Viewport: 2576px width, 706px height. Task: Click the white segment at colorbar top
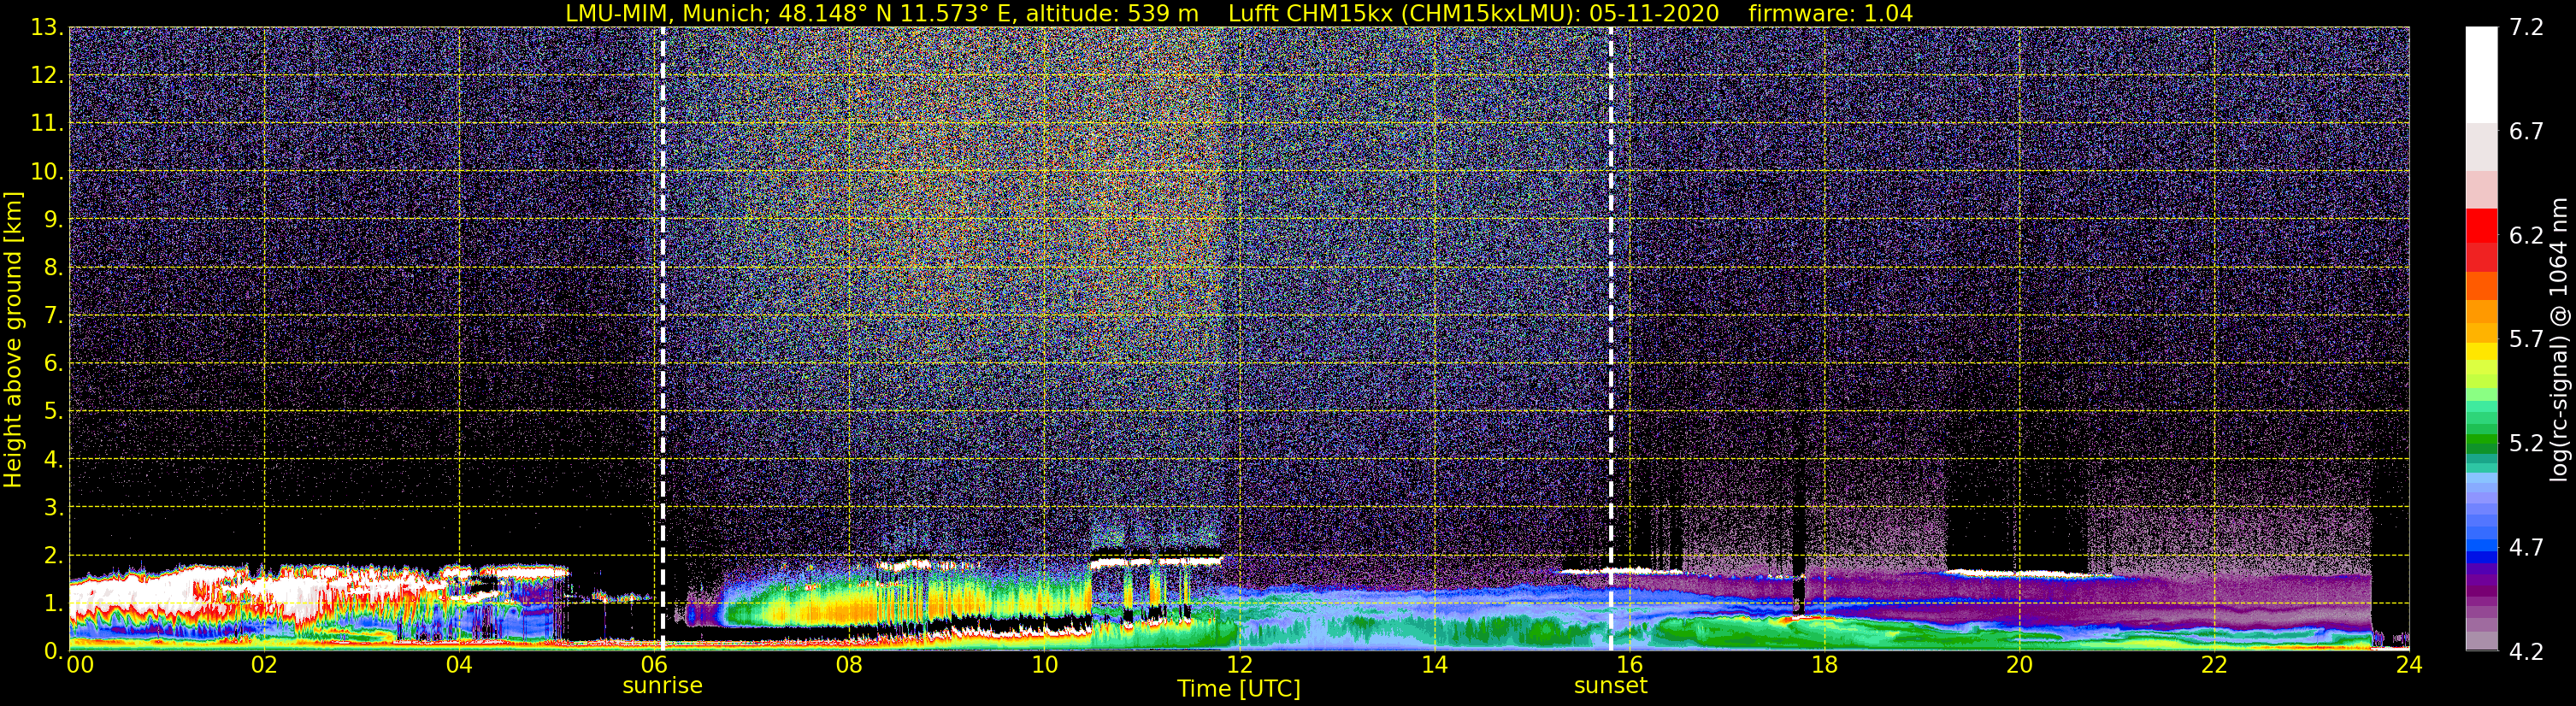click(2481, 75)
